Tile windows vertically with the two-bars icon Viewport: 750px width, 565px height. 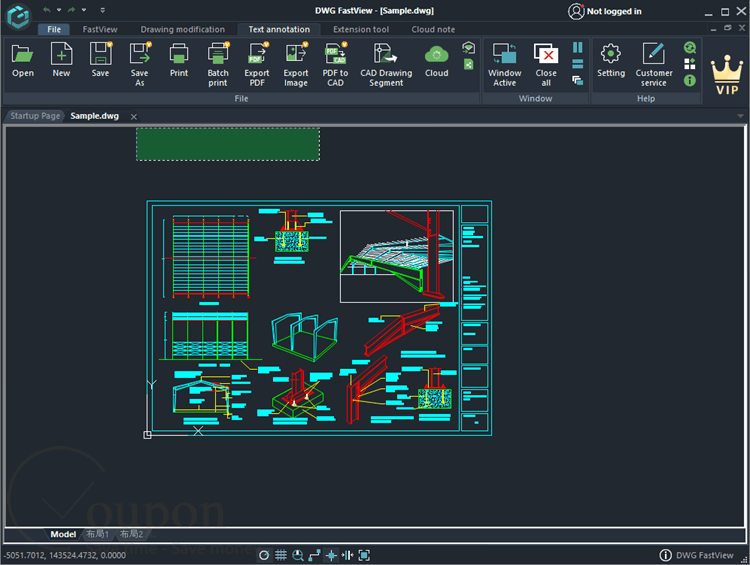pos(578,47)
